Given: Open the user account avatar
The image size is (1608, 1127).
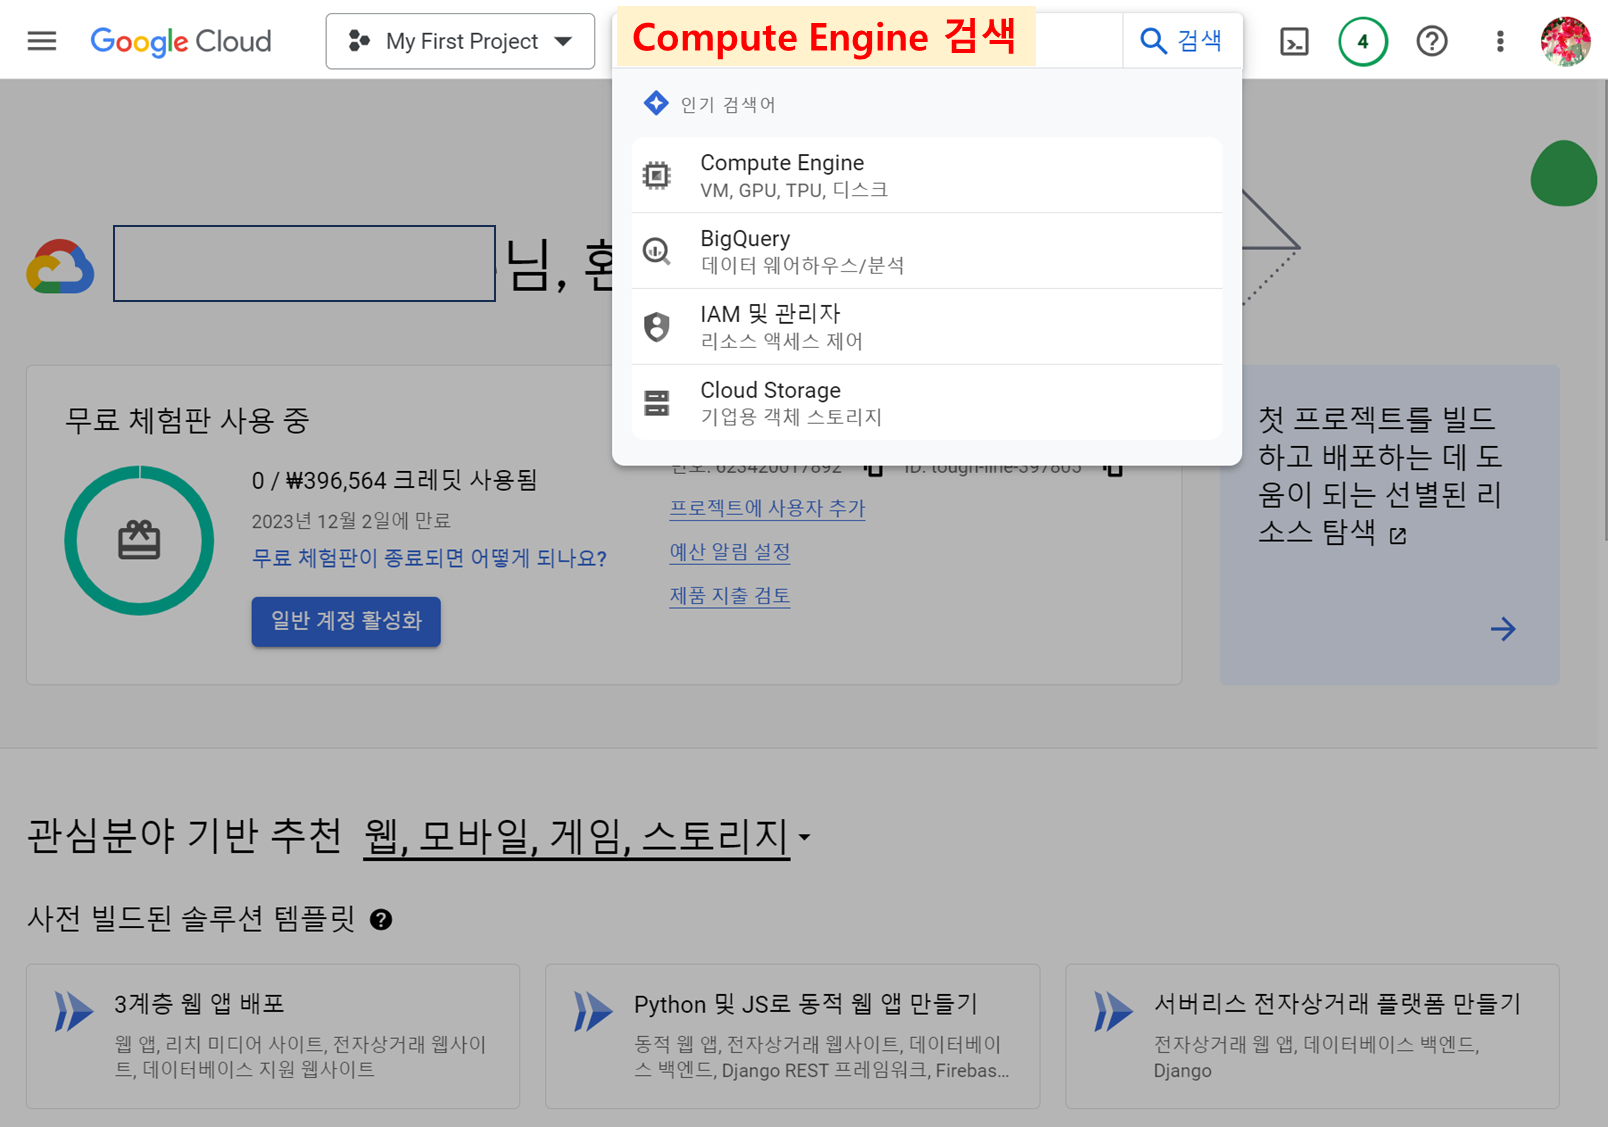Looking at the screenshot, I should tap(1565, 41).
